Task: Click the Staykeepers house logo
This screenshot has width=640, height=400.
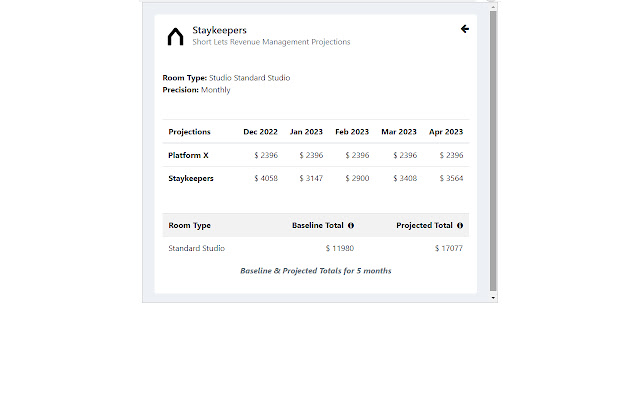Action: 176,36
